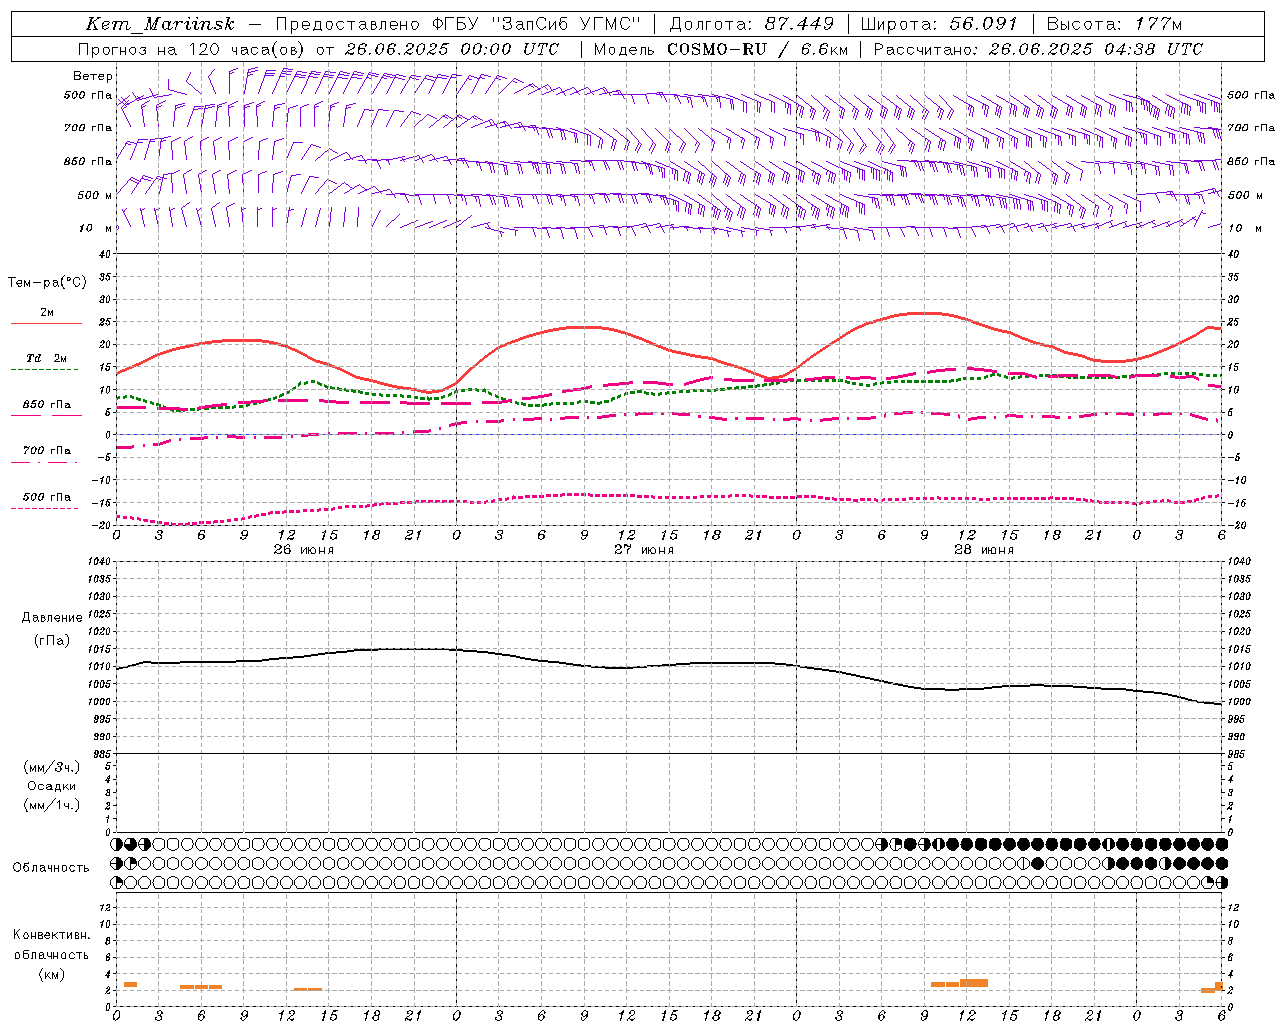Click the '28 июня' date label
This screenshot has height=1024, width=1280.
point(984,550)
